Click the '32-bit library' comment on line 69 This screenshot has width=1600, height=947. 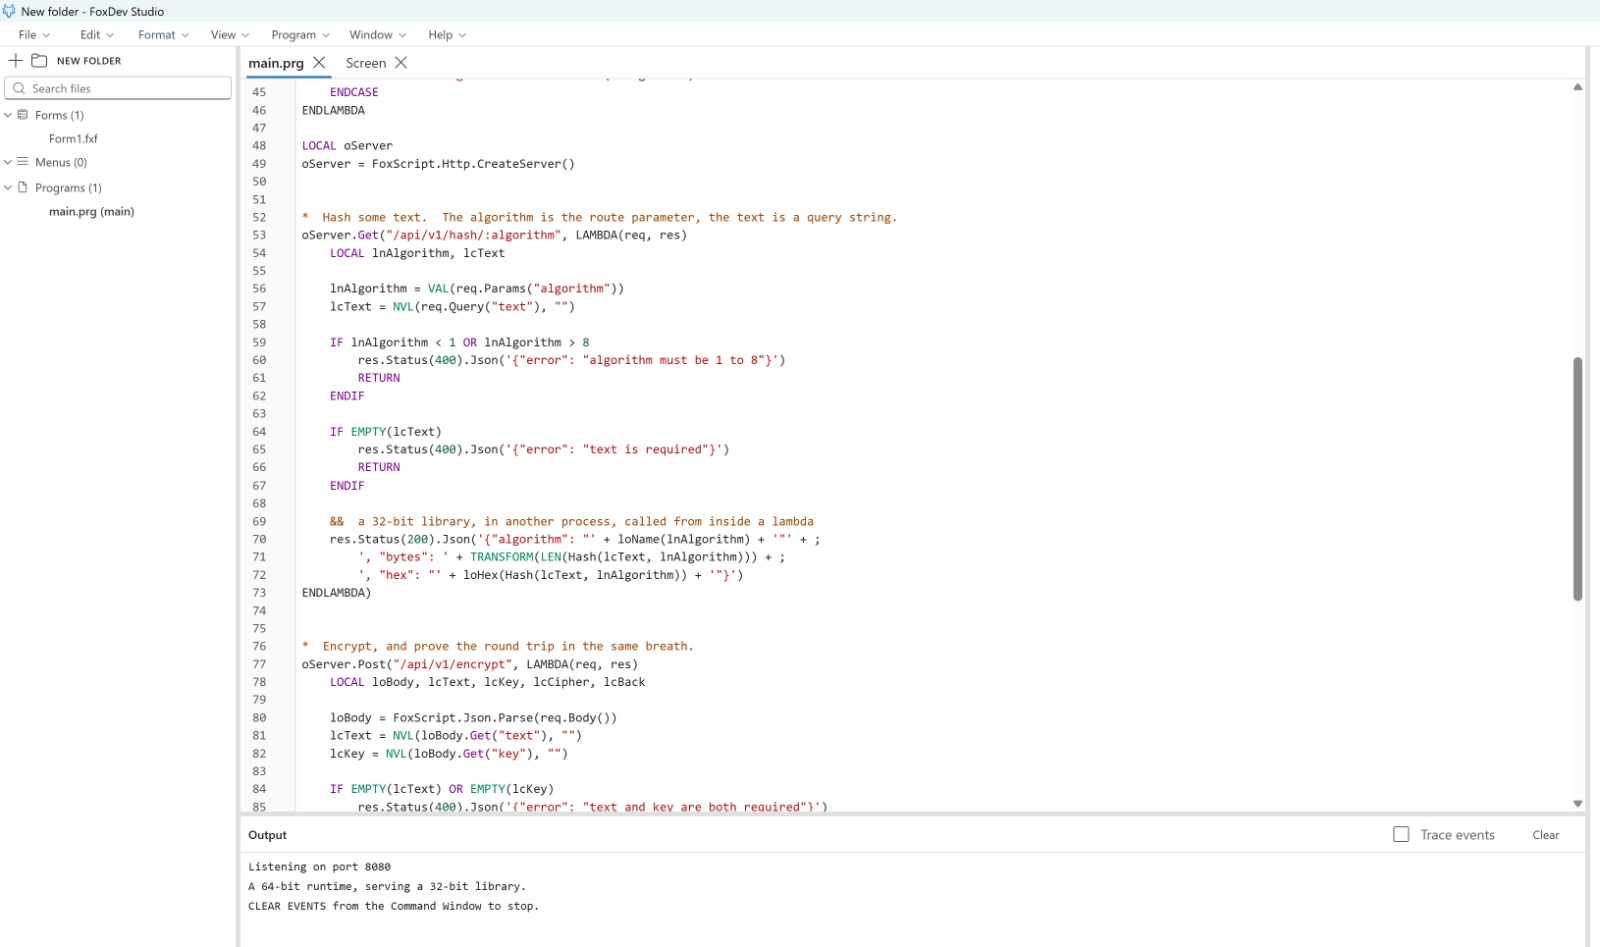(571, 521)
